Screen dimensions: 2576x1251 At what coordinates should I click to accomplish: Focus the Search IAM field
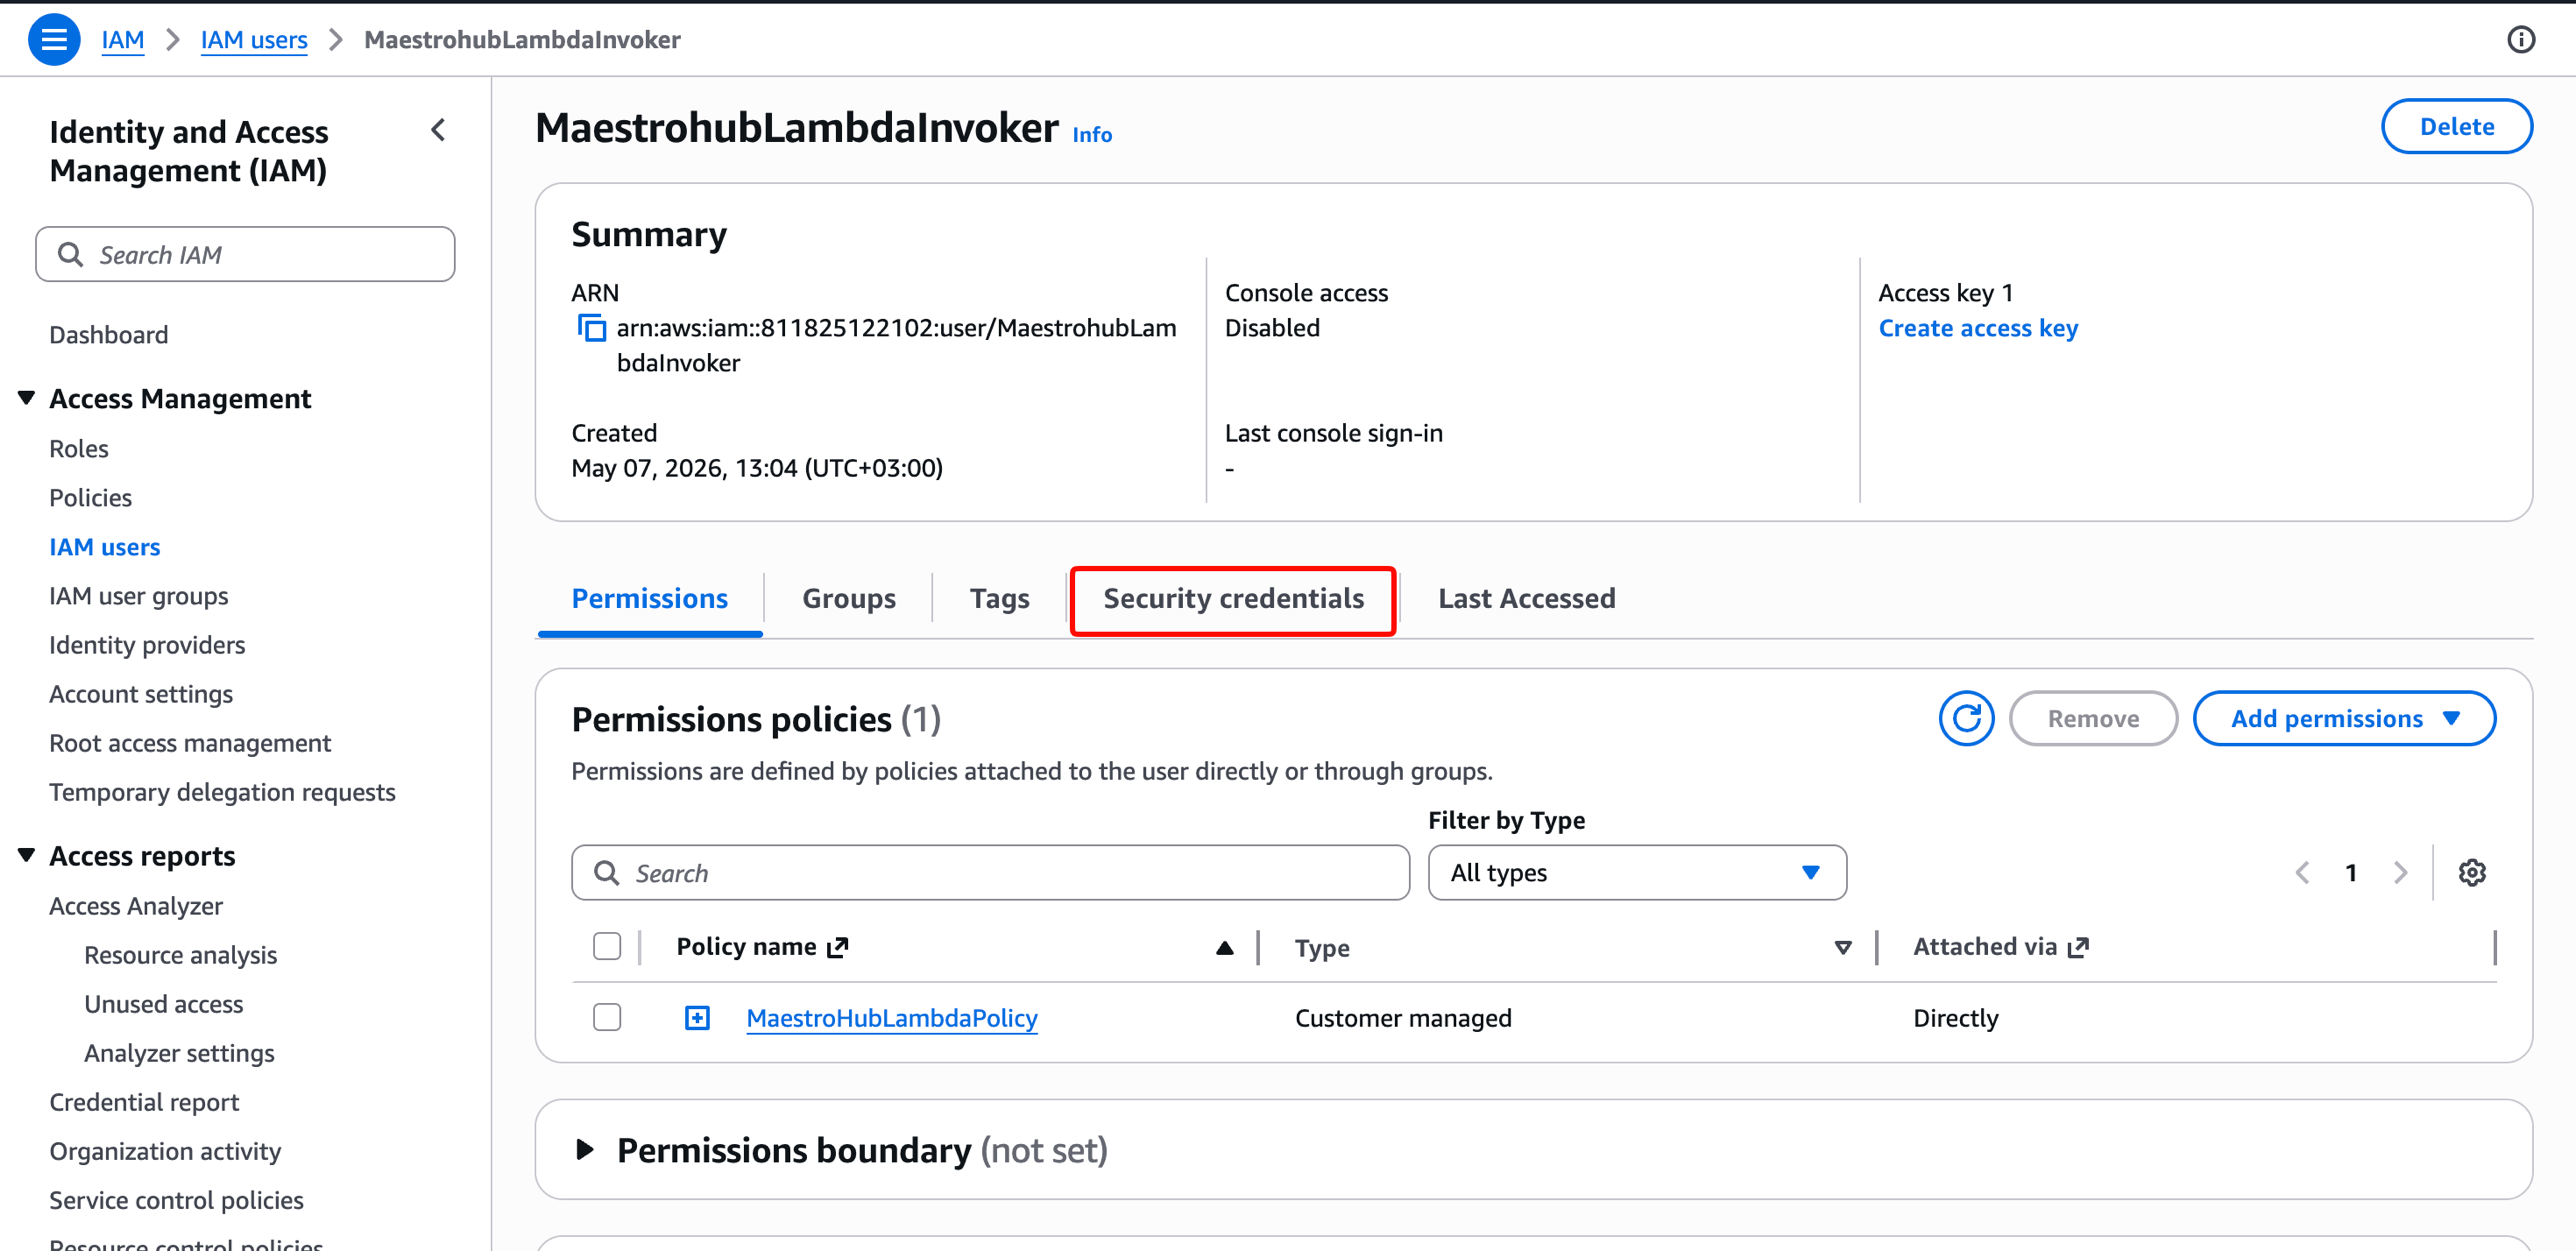(x=245, y=254)
